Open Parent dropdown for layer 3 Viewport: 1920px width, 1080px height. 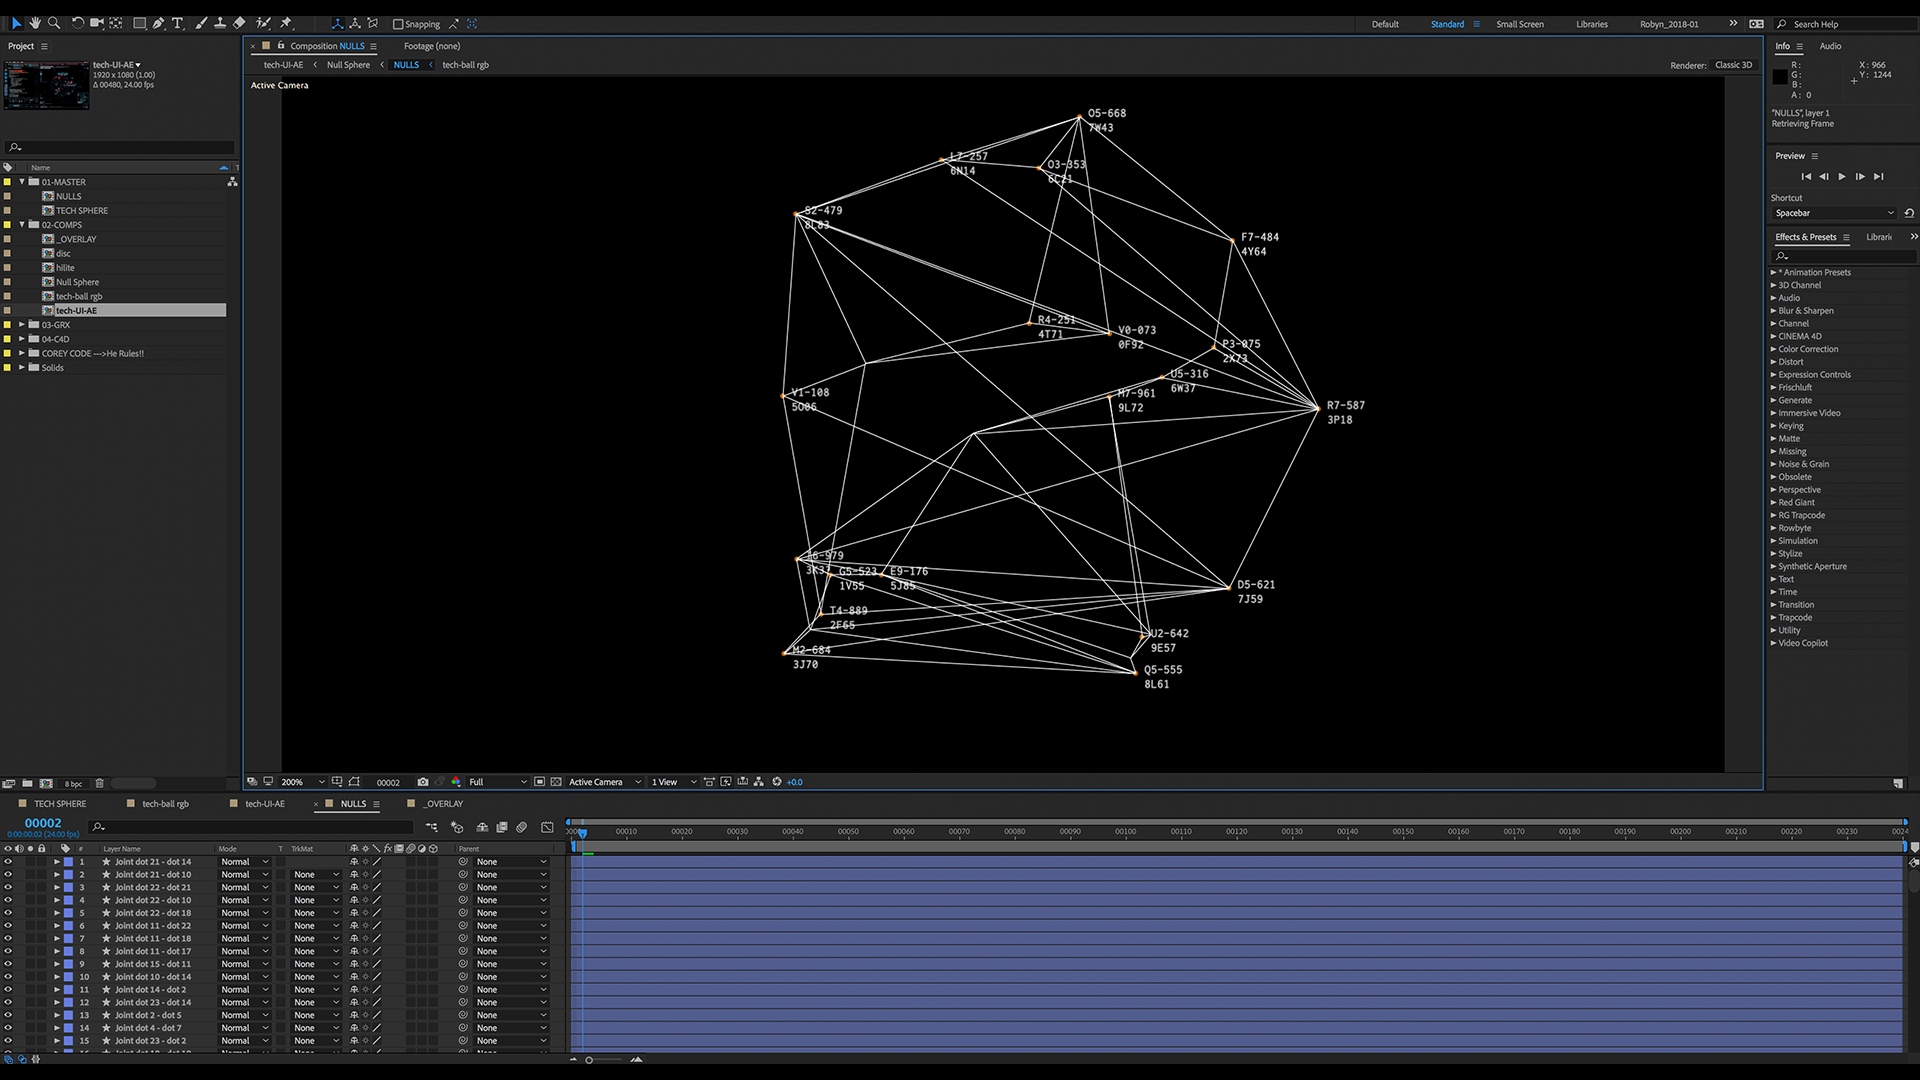coord(512,887)
